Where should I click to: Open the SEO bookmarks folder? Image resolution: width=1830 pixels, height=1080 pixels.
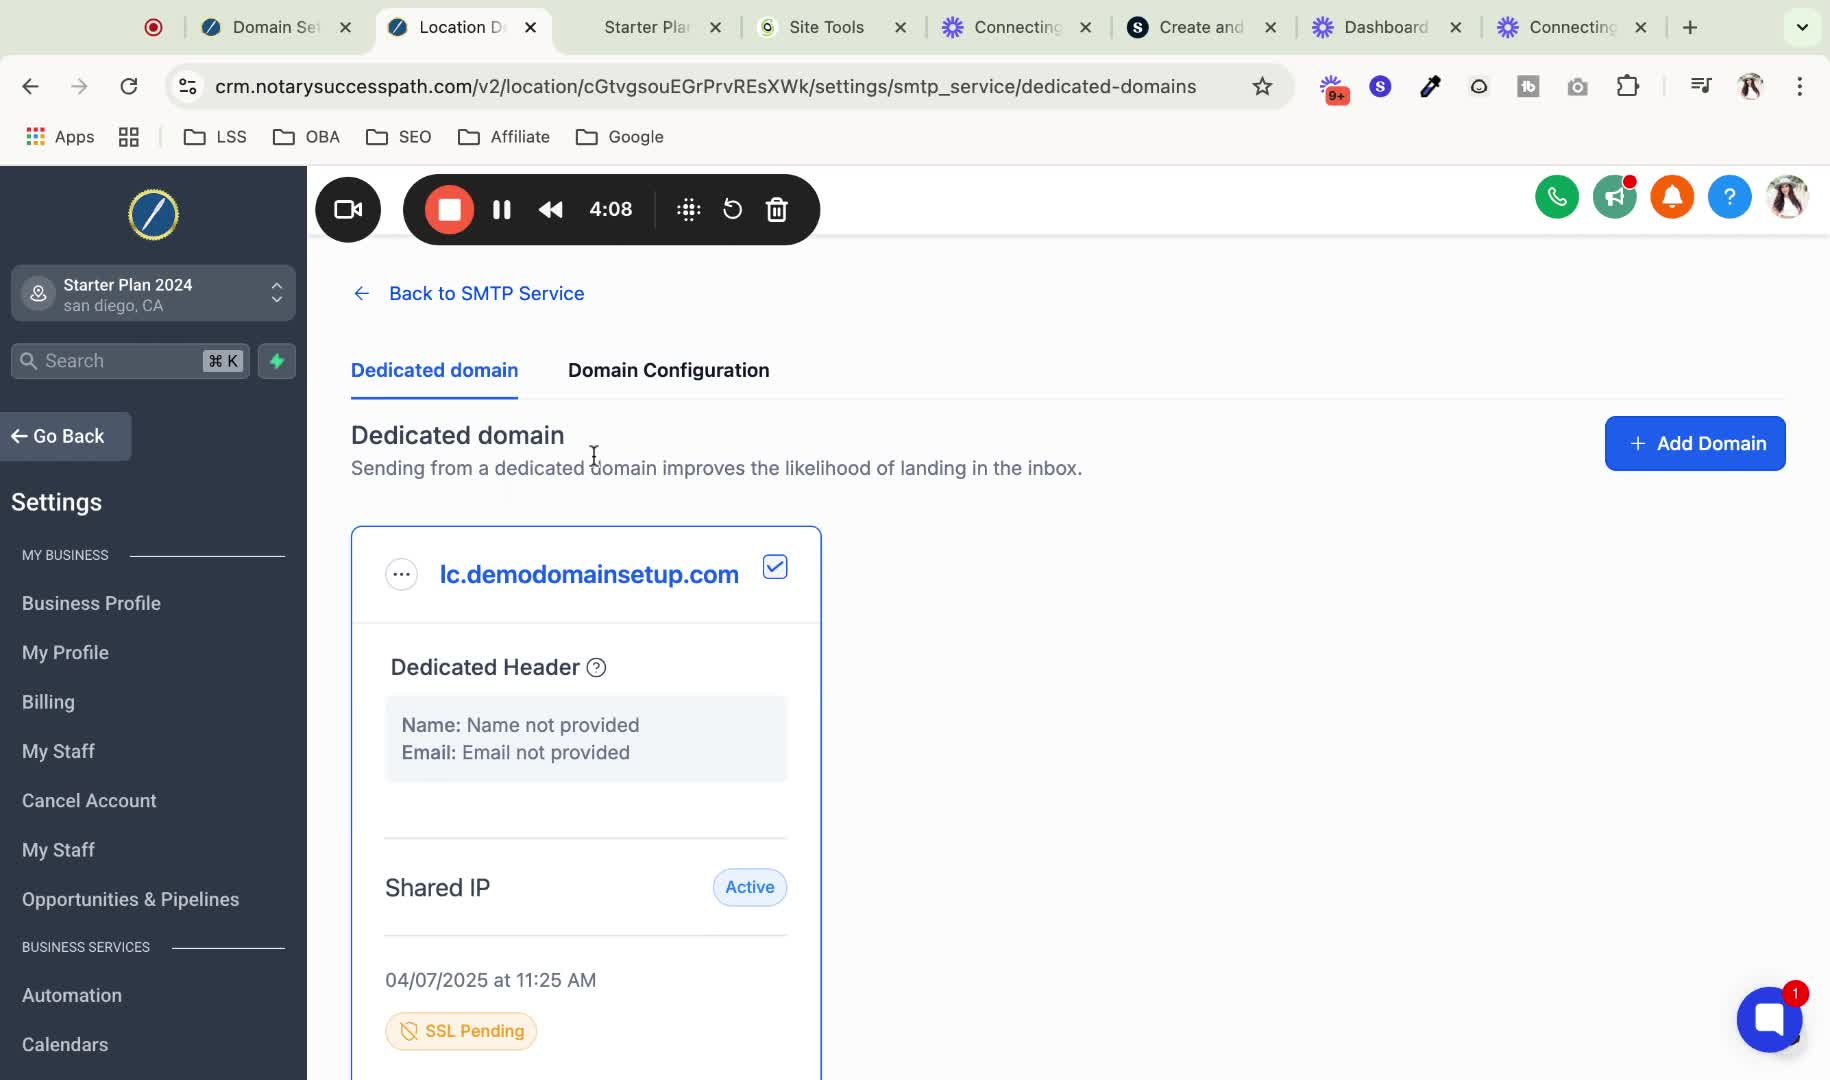tap(399, 137)
